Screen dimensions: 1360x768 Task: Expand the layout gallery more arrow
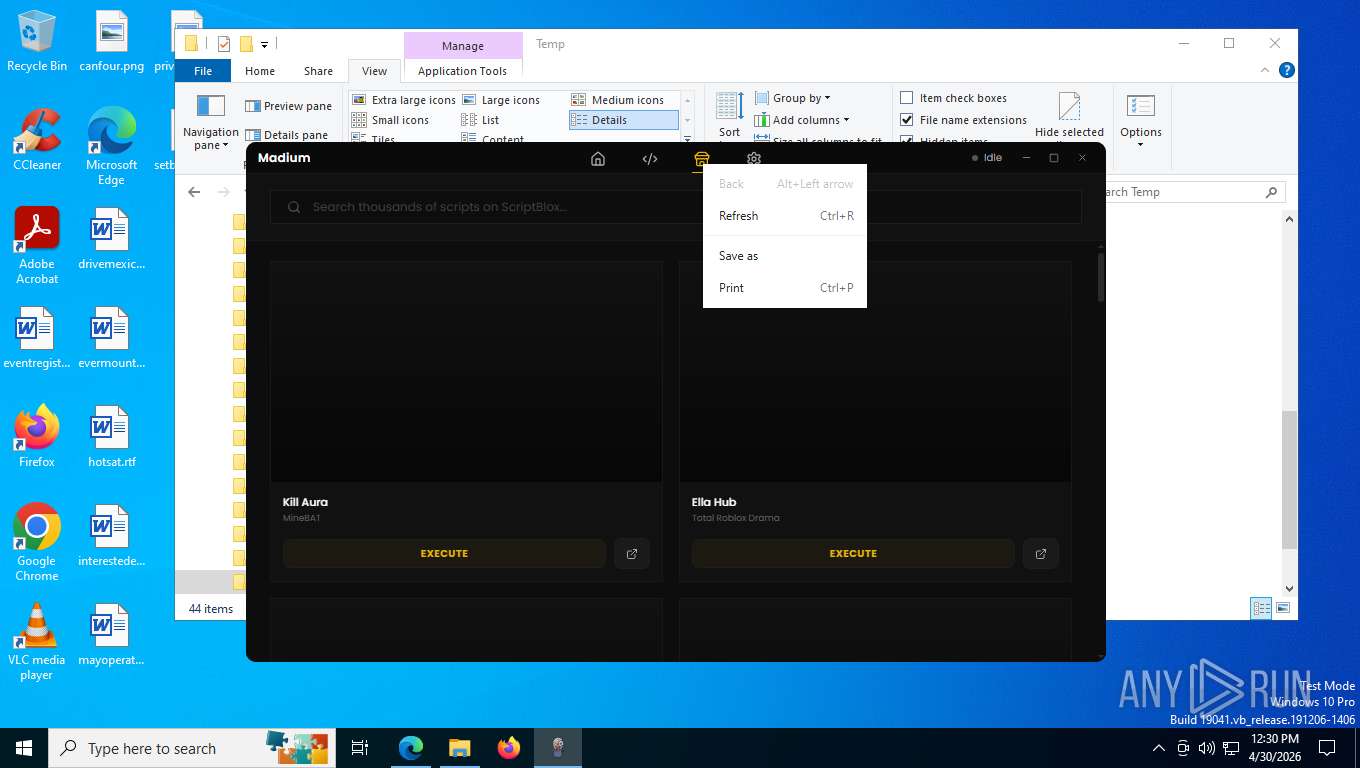coord(687,139)
